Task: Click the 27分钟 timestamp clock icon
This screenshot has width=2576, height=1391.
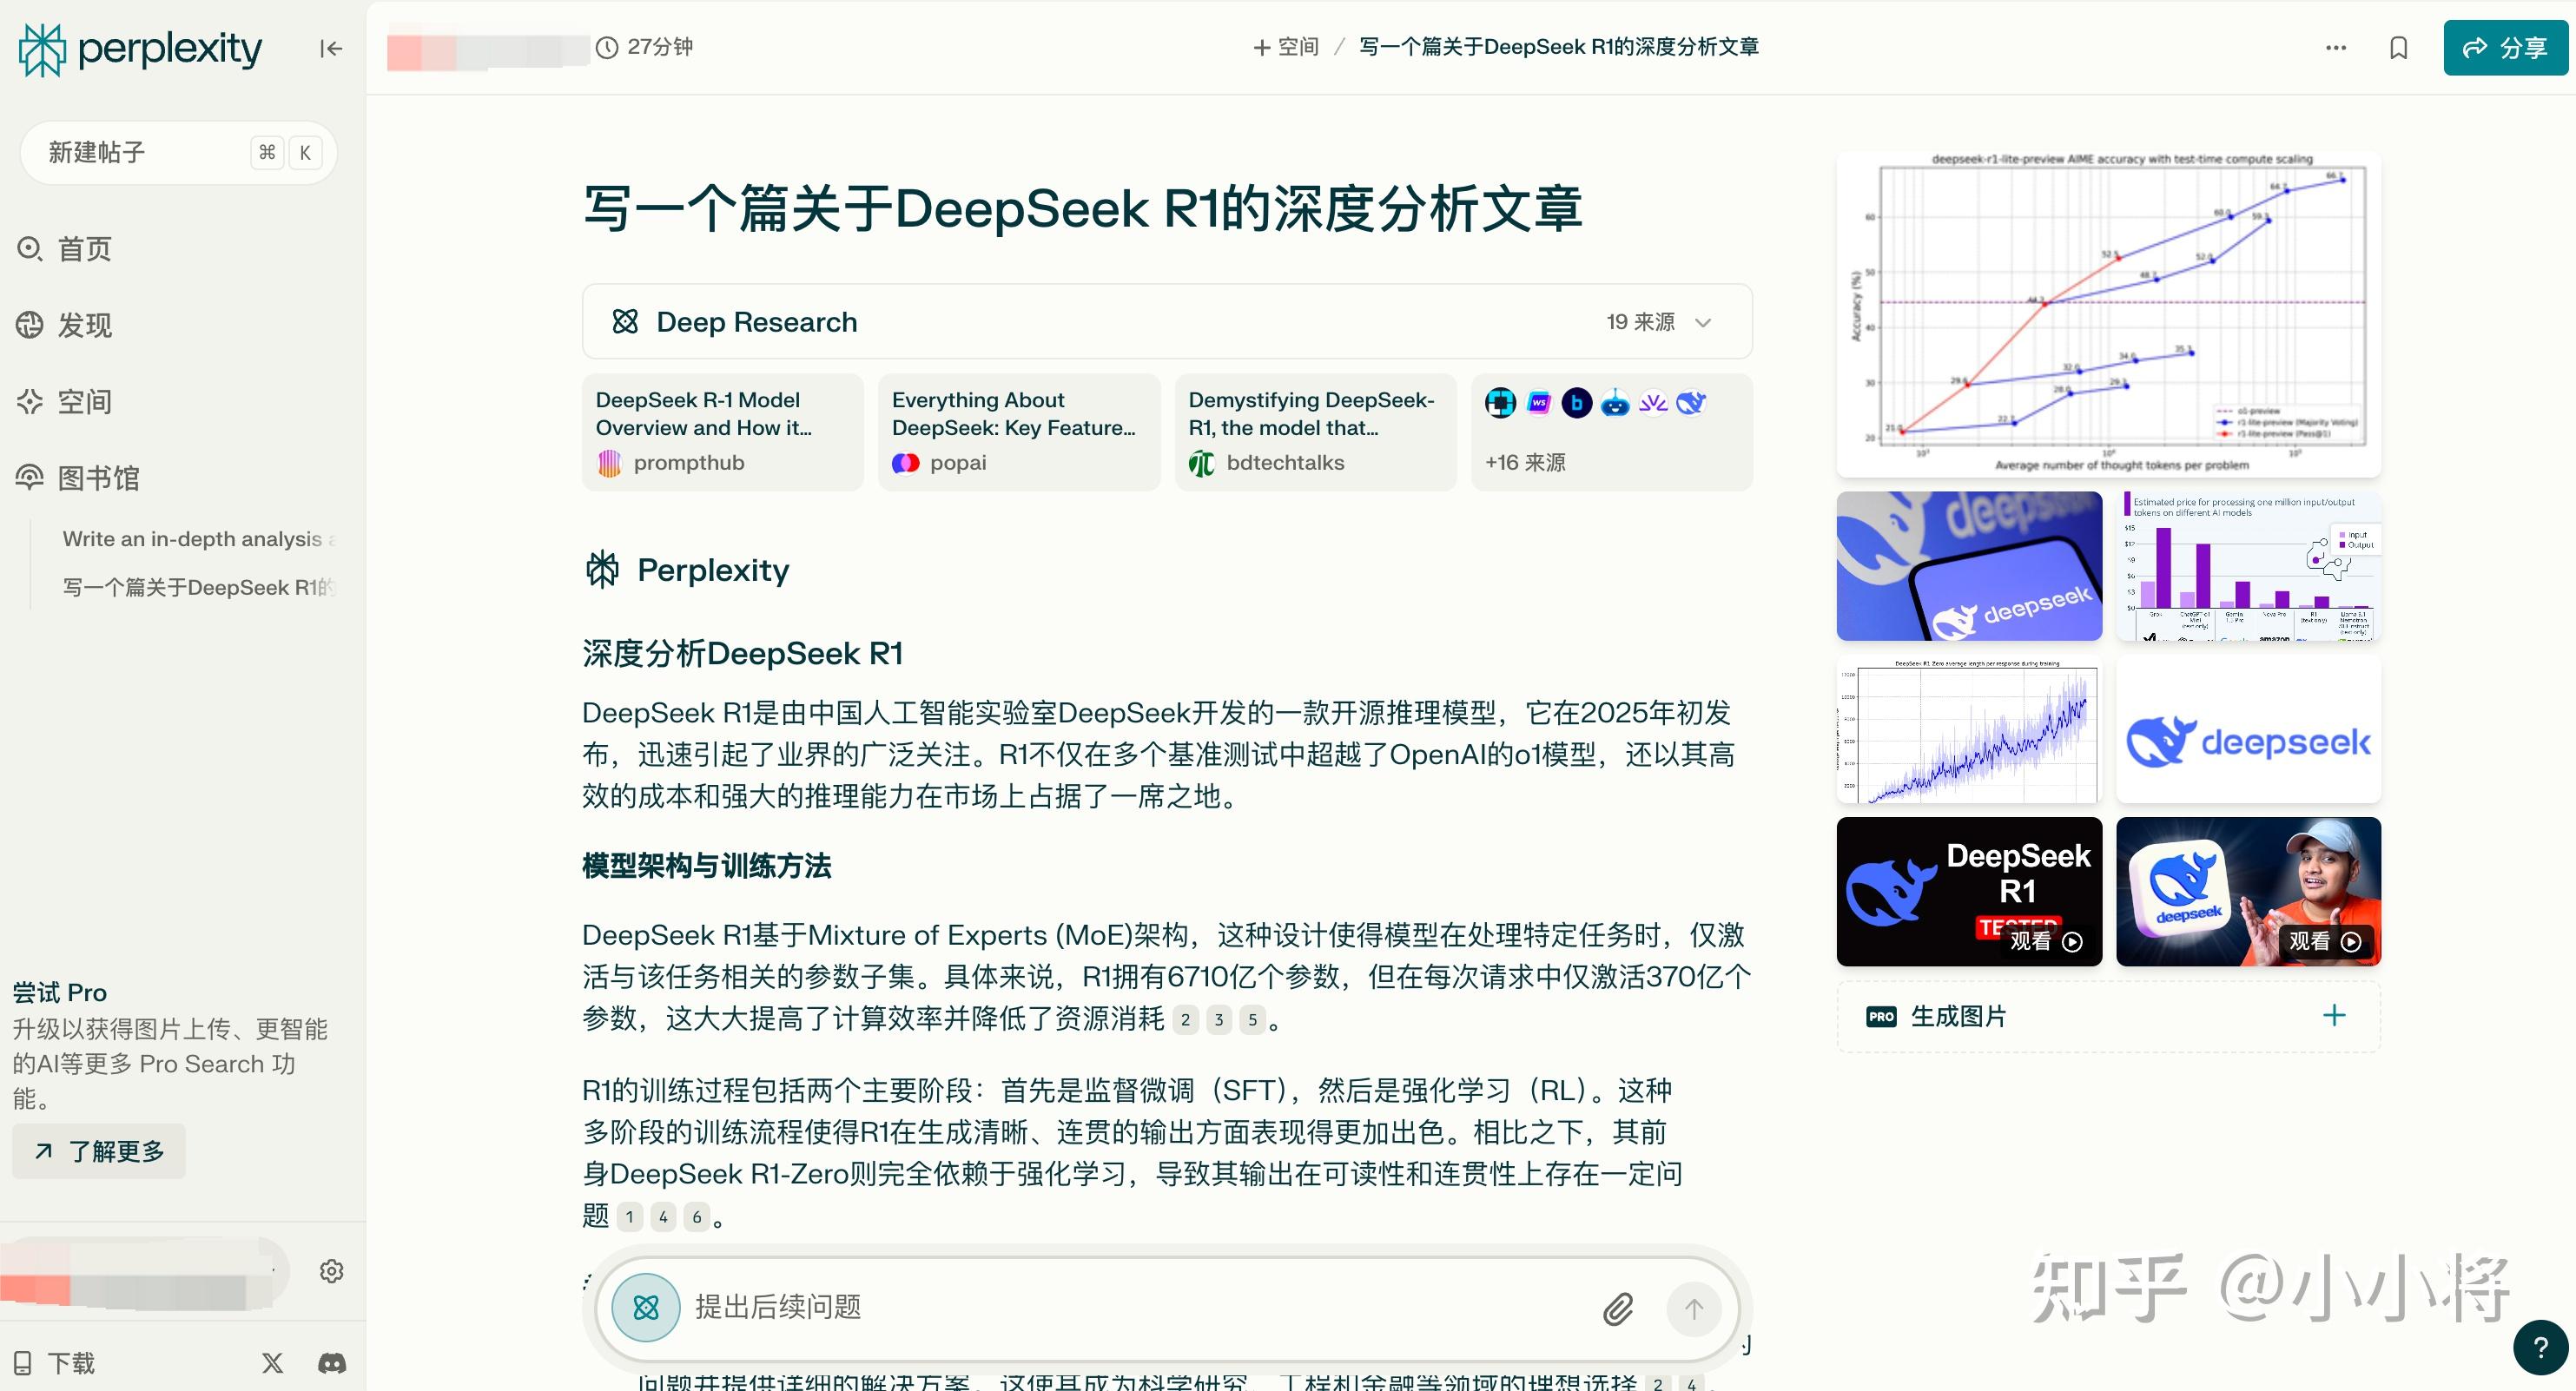Action: click(x=607, y=47)
